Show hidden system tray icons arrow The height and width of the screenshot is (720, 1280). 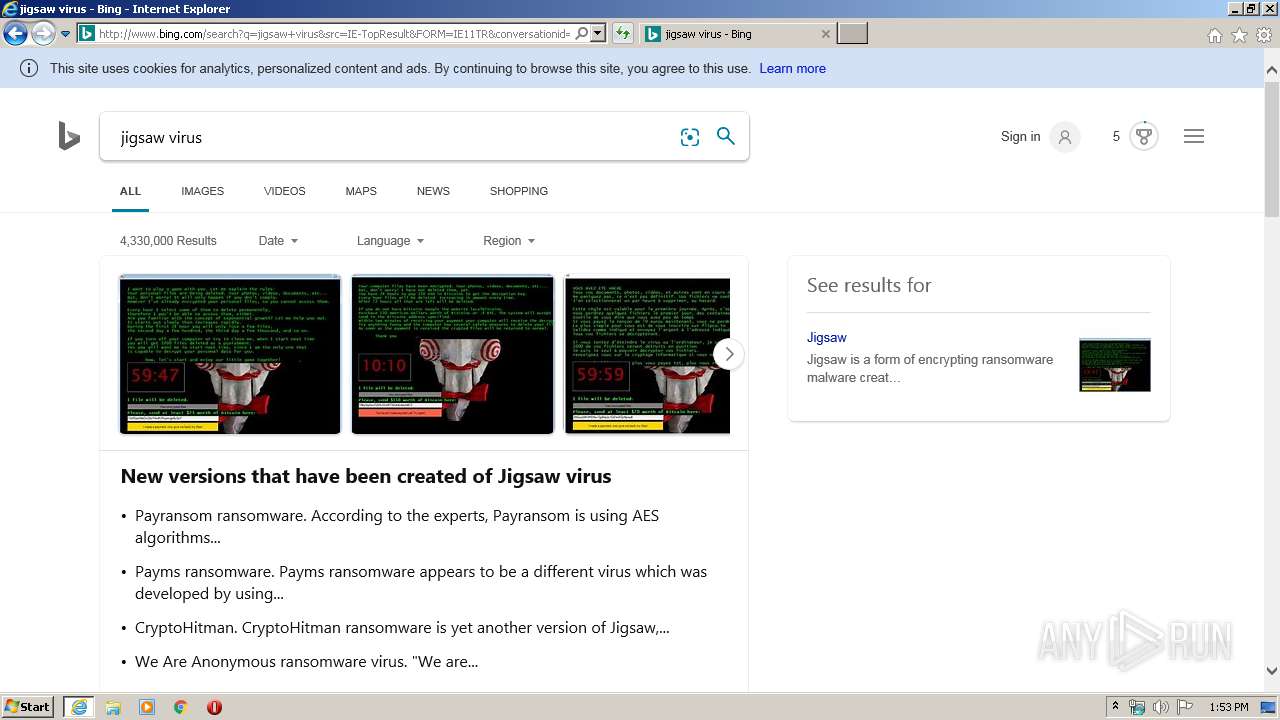coord(1115,707)
